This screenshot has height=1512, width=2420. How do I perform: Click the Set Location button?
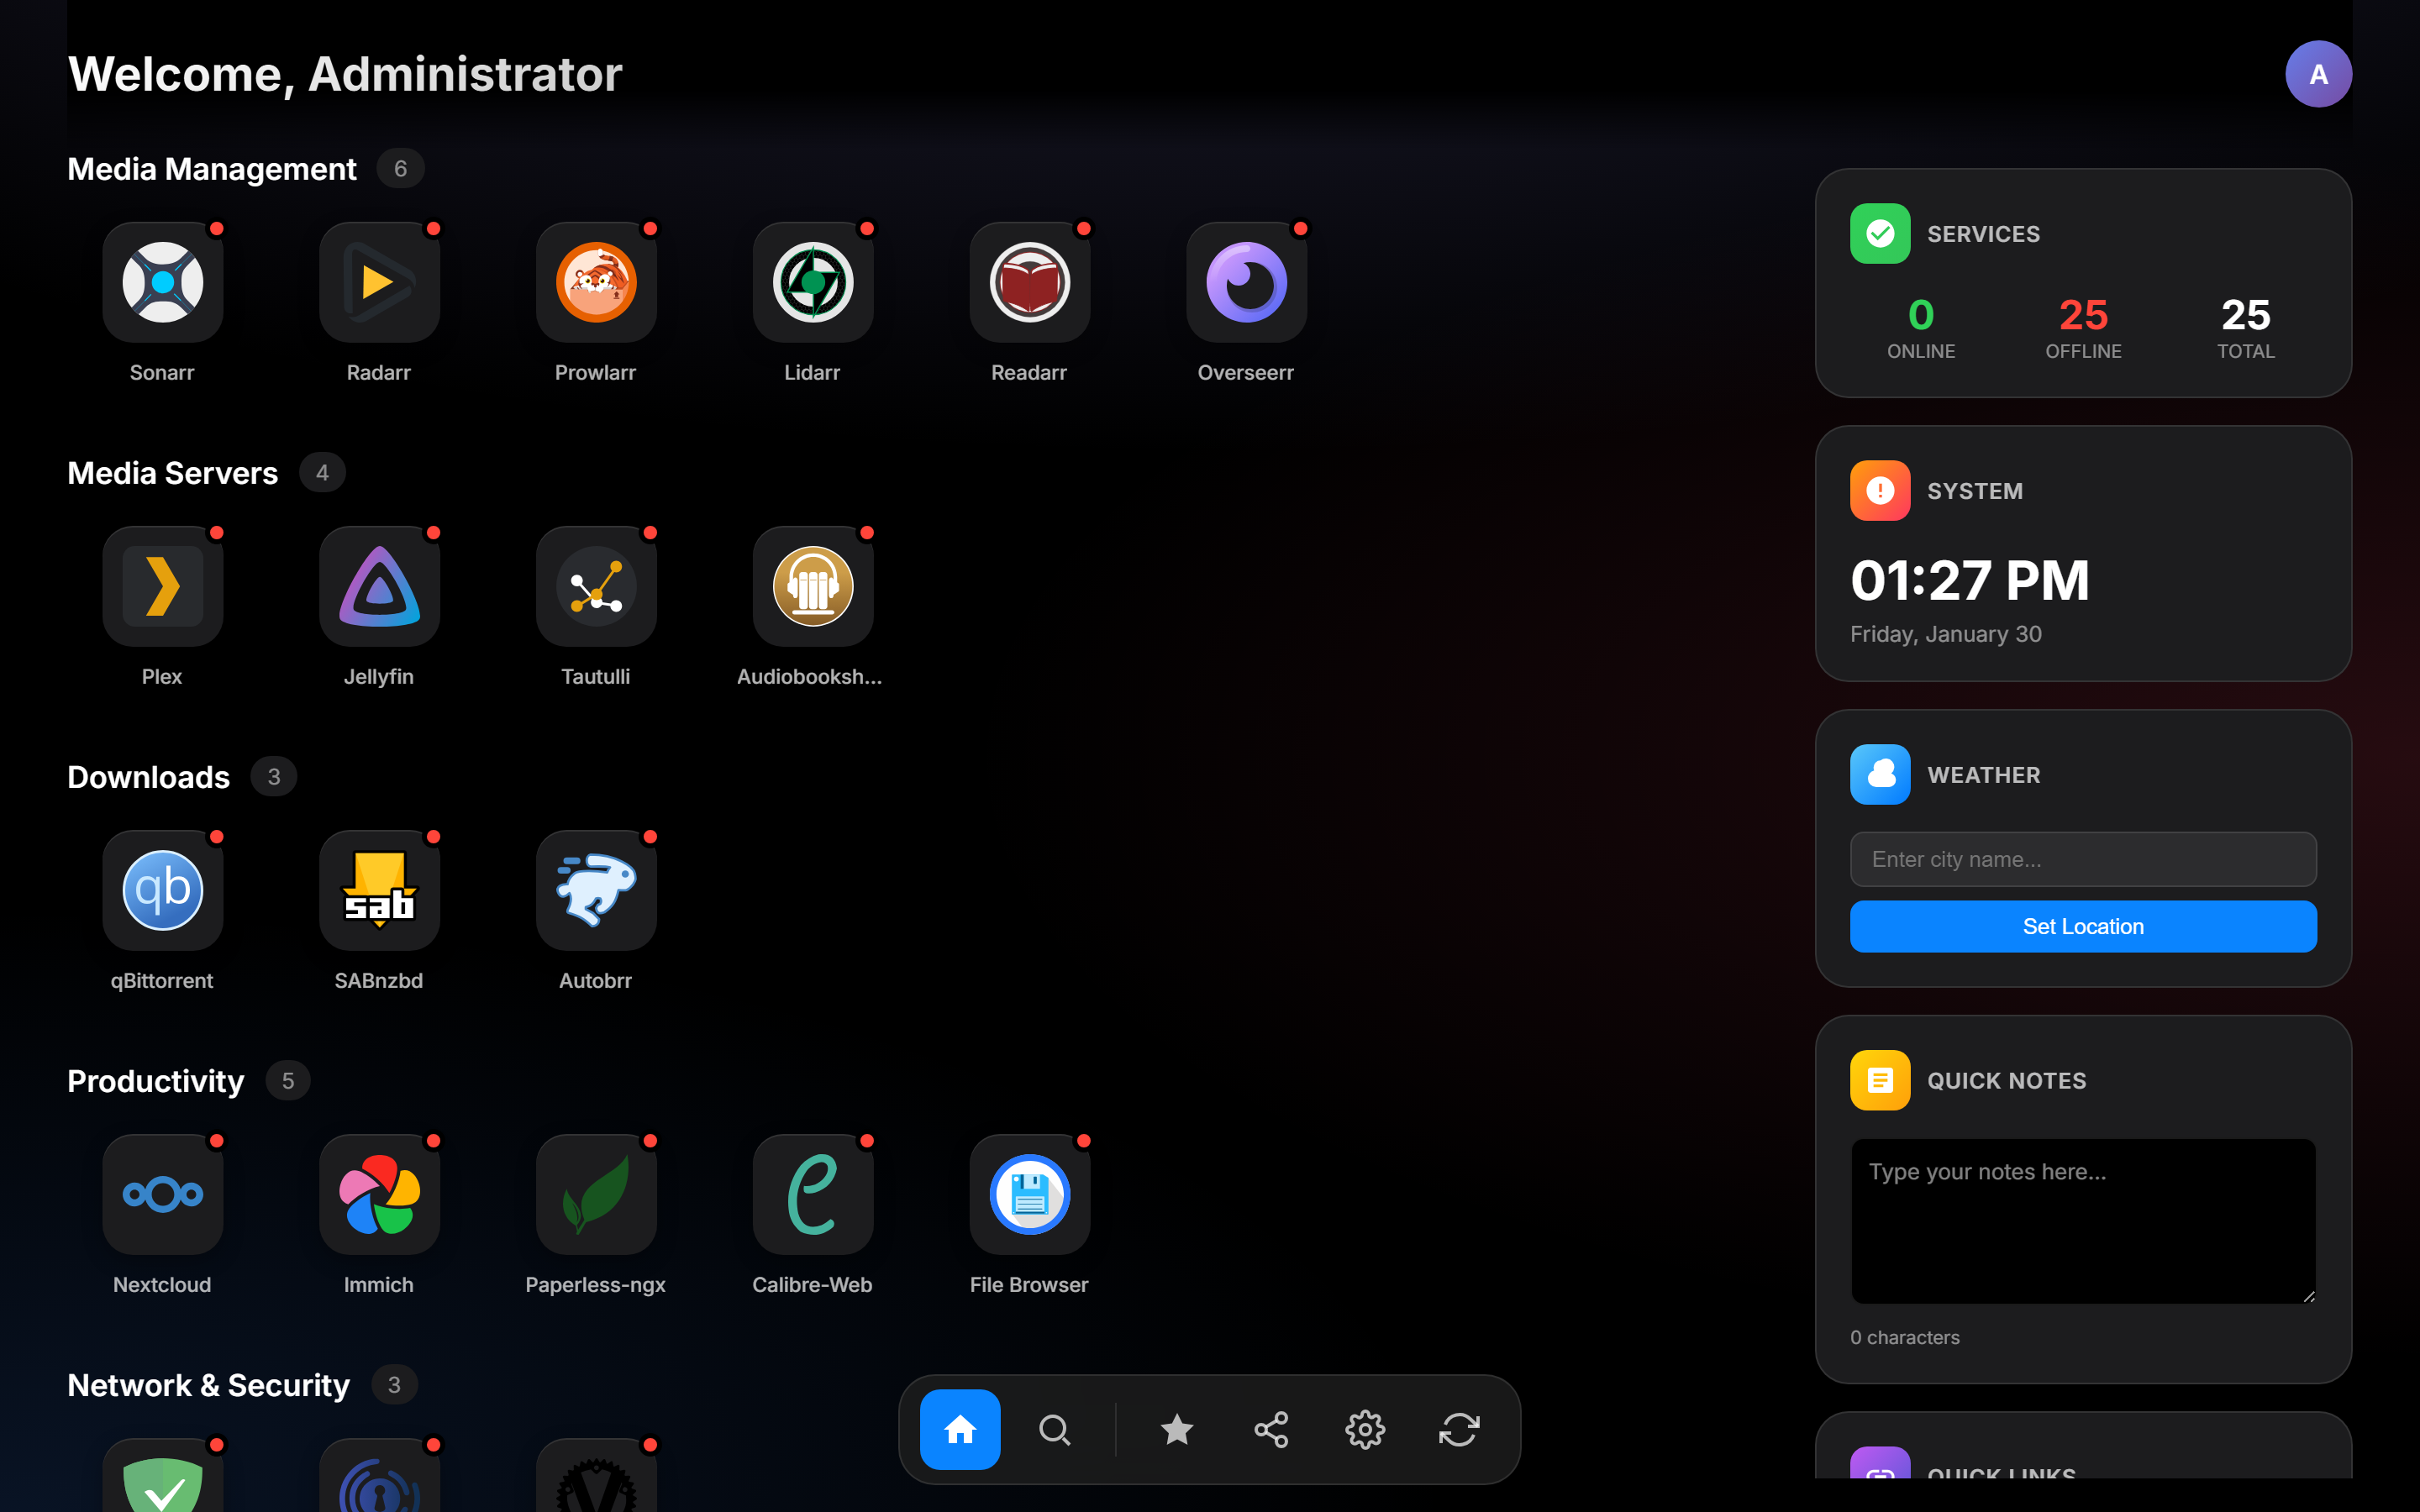2083,926
